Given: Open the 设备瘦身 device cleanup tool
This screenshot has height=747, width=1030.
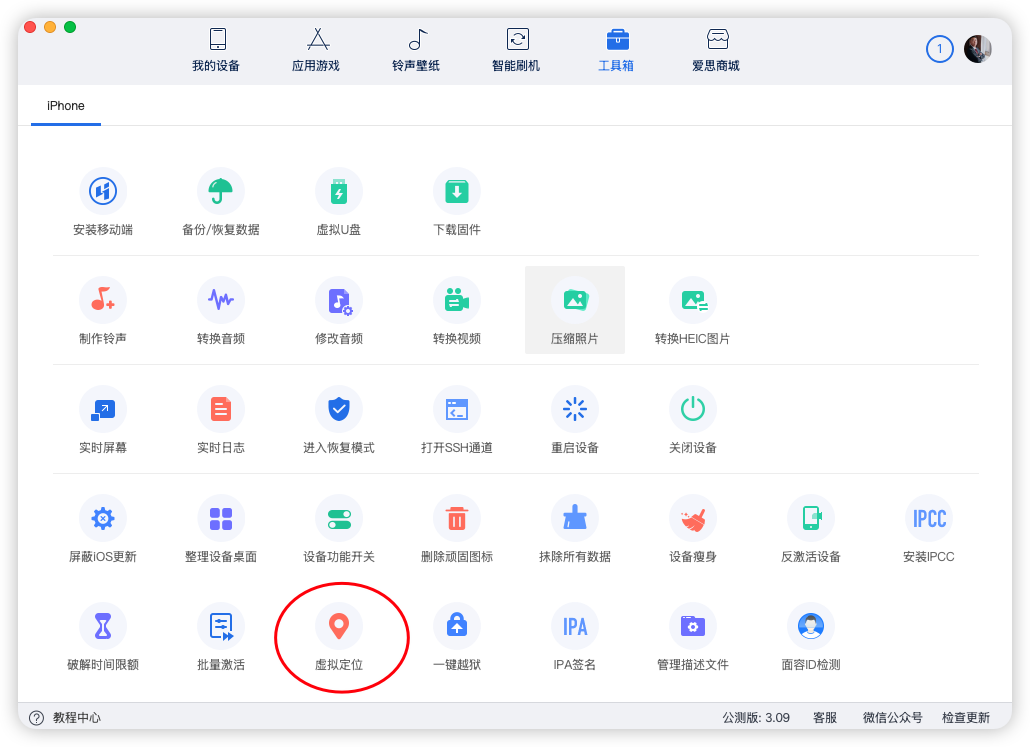Looking at the screenshot, I should click(x=693, y=528).
